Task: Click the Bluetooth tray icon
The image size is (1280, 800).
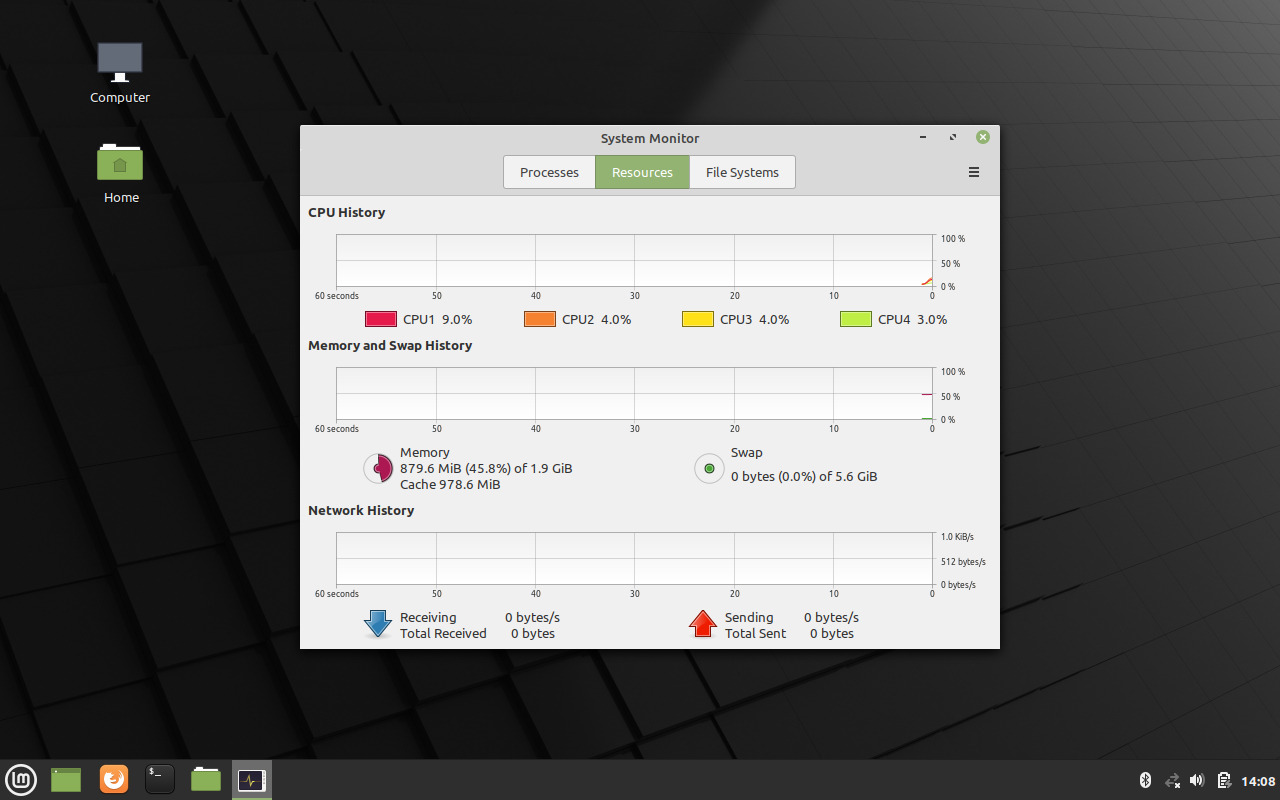Action: pyautogui.click(x=1144, y=780)
